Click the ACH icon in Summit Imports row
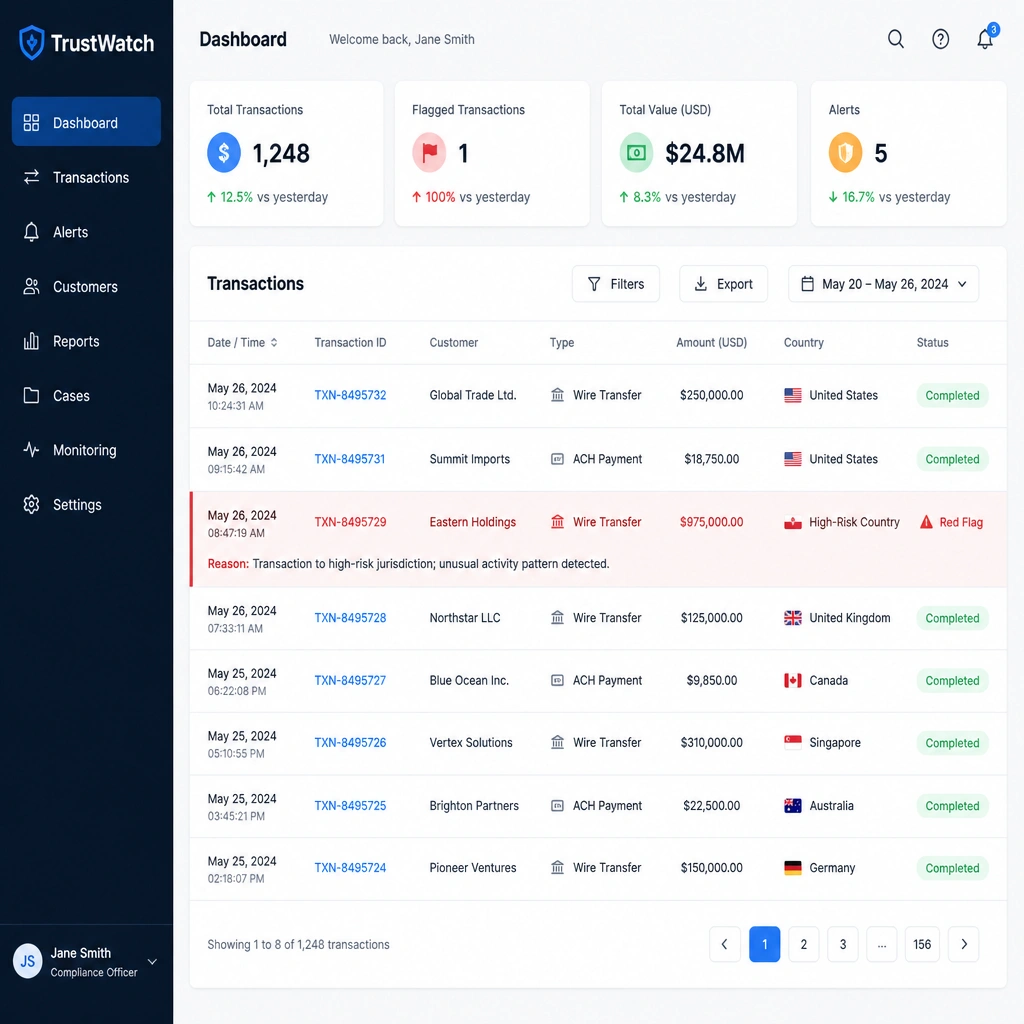 click(557, 459)
